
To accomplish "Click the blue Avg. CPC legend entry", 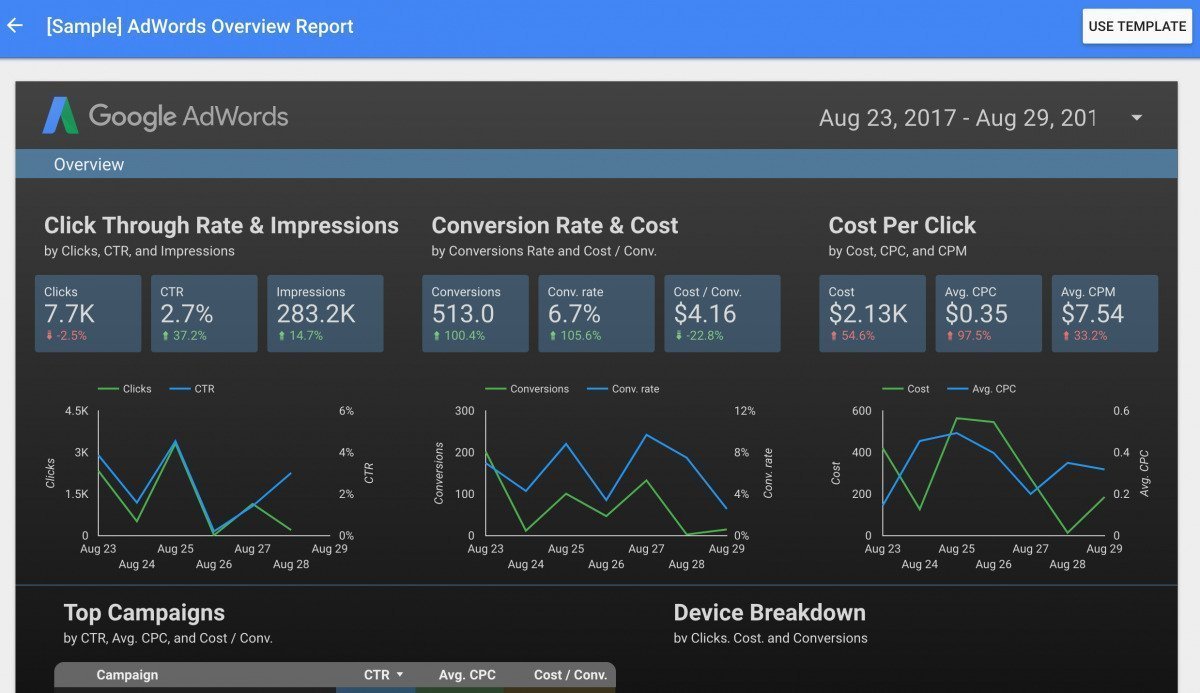I will (980, 389).
